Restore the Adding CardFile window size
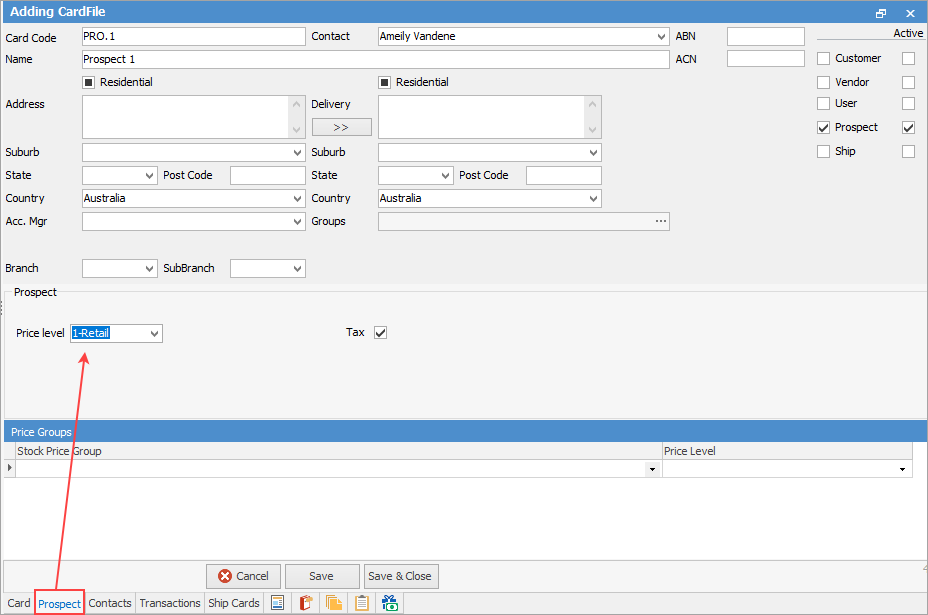 [x=881, y=13]
